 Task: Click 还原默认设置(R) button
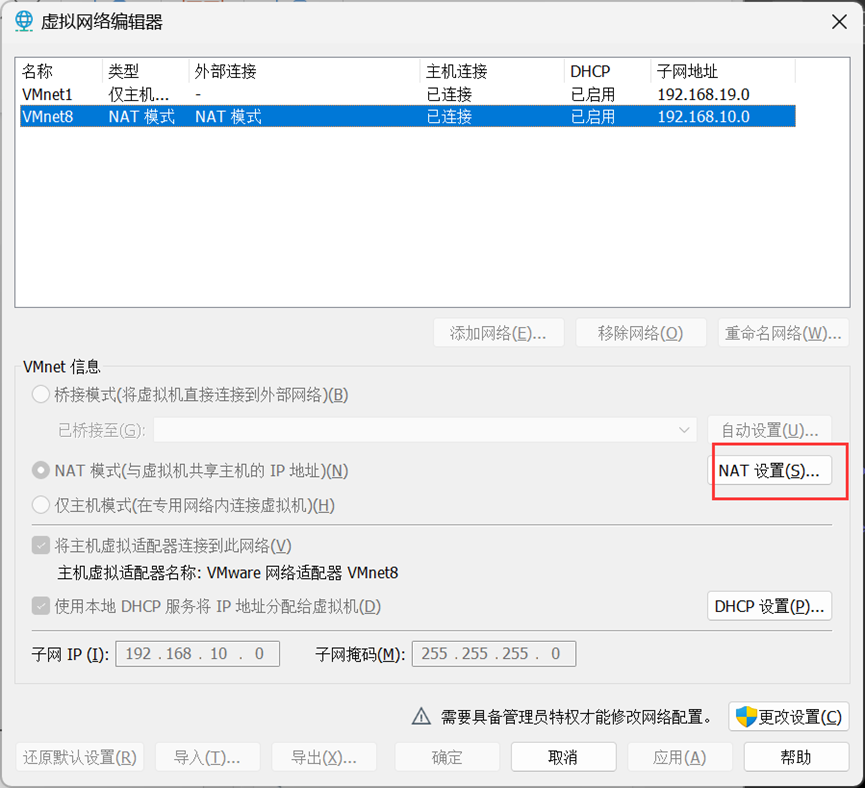[x=80, y=757]
